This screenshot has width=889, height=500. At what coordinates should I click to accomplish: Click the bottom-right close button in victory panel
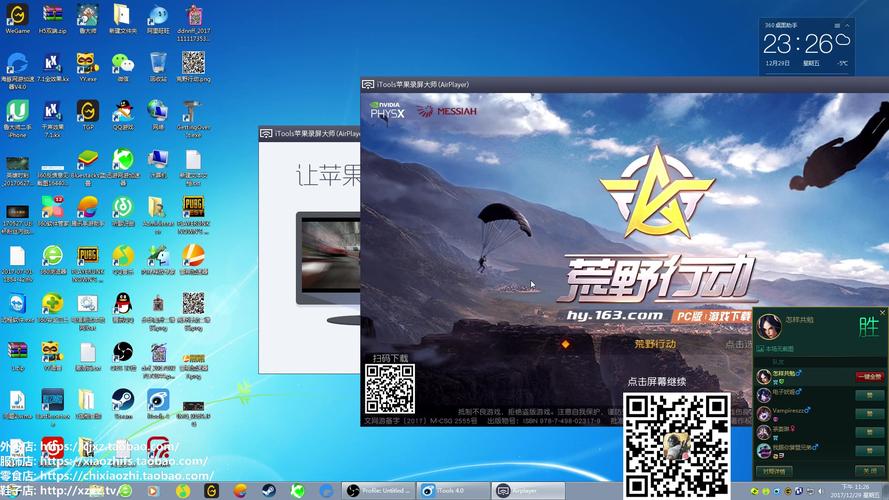[x=869, y=471]
